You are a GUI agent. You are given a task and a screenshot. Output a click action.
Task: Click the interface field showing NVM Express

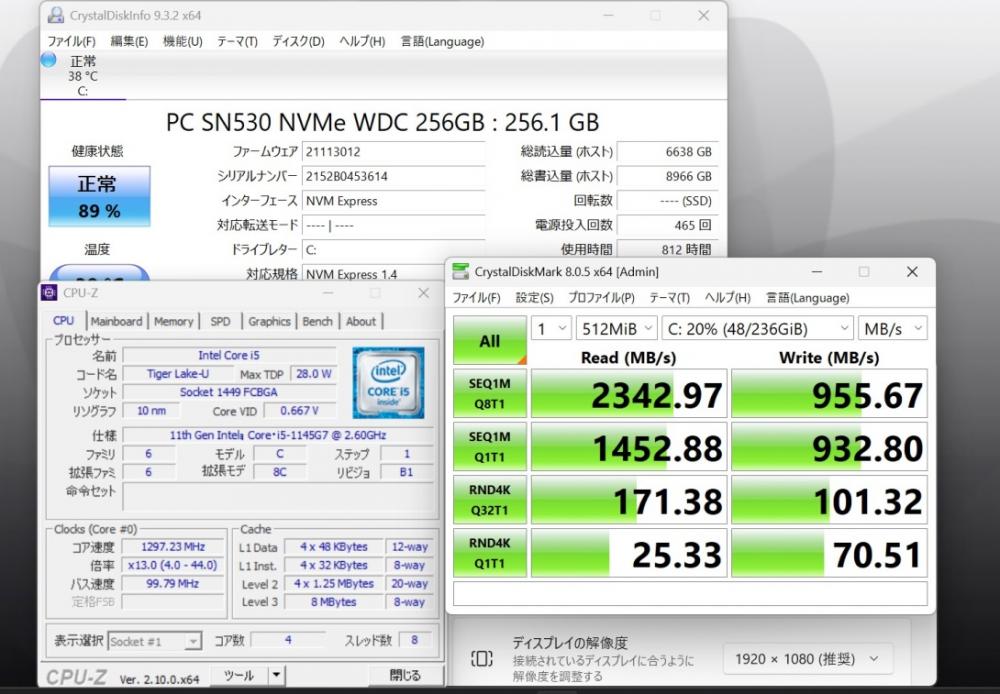coord(393,201)
